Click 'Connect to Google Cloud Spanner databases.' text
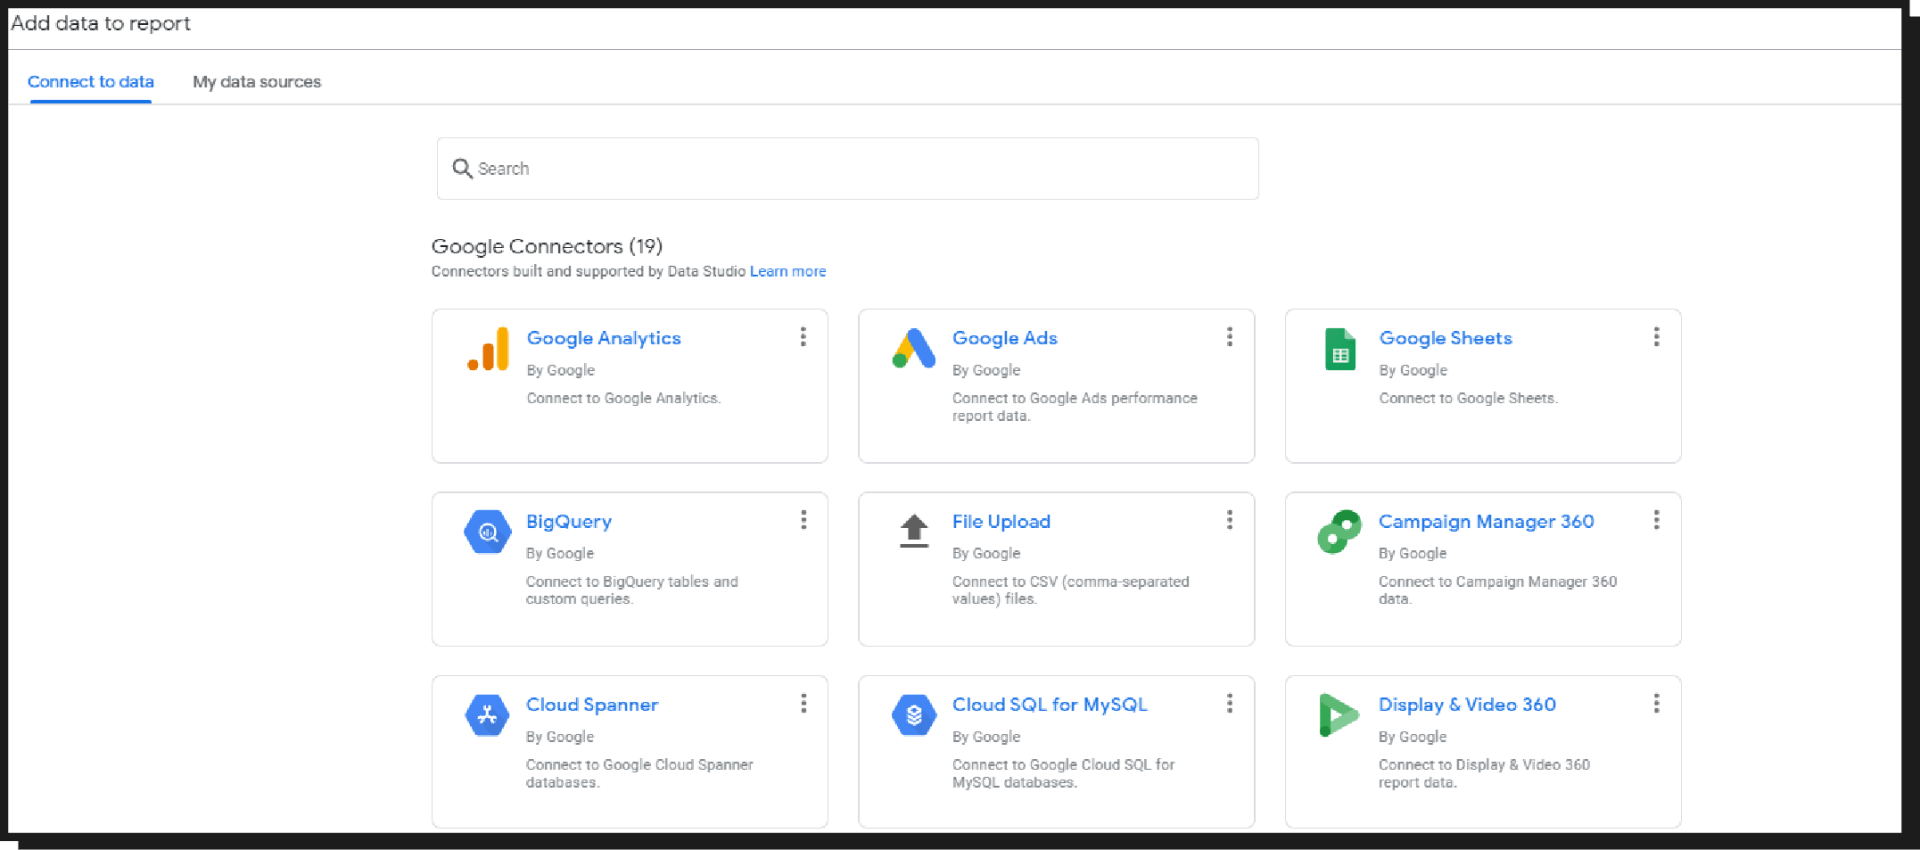 [x=640, y=773]
